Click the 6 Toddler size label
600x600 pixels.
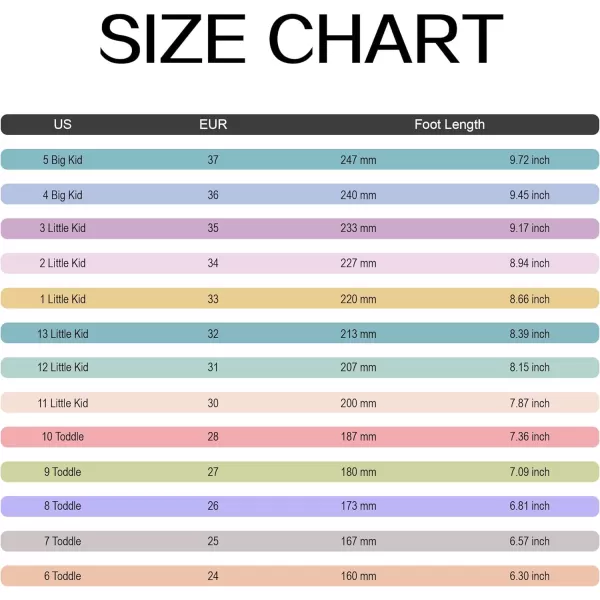point(63,576)
